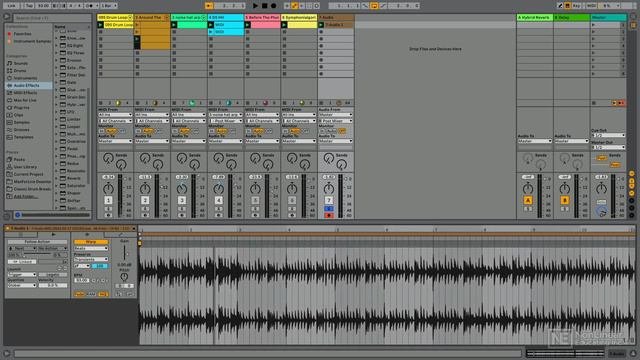This screenshot has height=360, width=640.
Task: Launch the pink clip in track 5
Action: tap(247, 25)
